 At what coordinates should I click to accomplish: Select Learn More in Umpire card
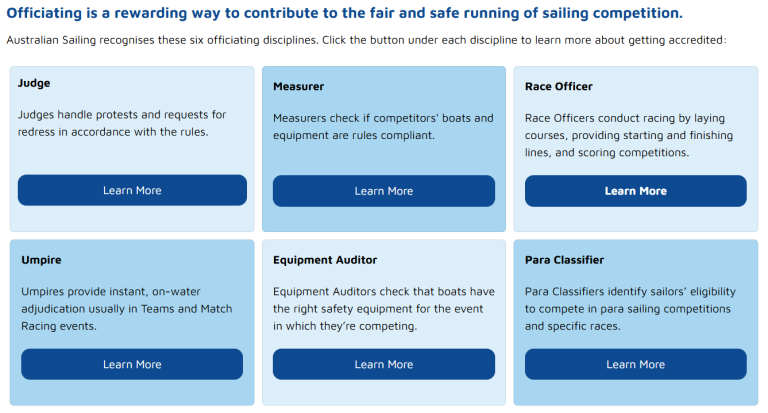132,364
